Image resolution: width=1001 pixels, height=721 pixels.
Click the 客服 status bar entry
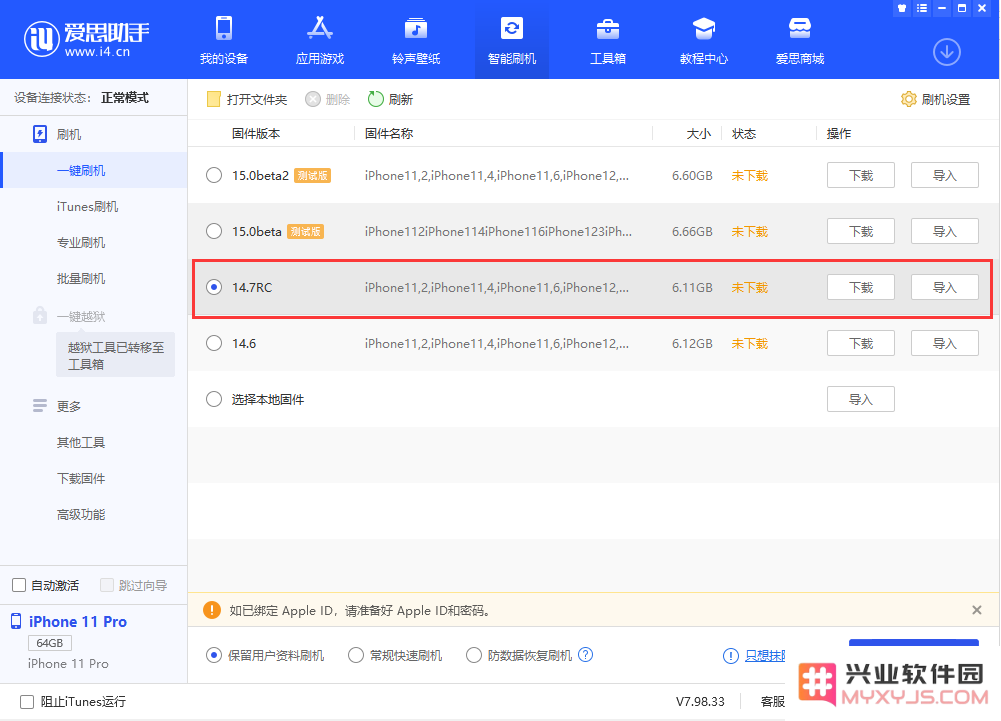tap(772, 701)
